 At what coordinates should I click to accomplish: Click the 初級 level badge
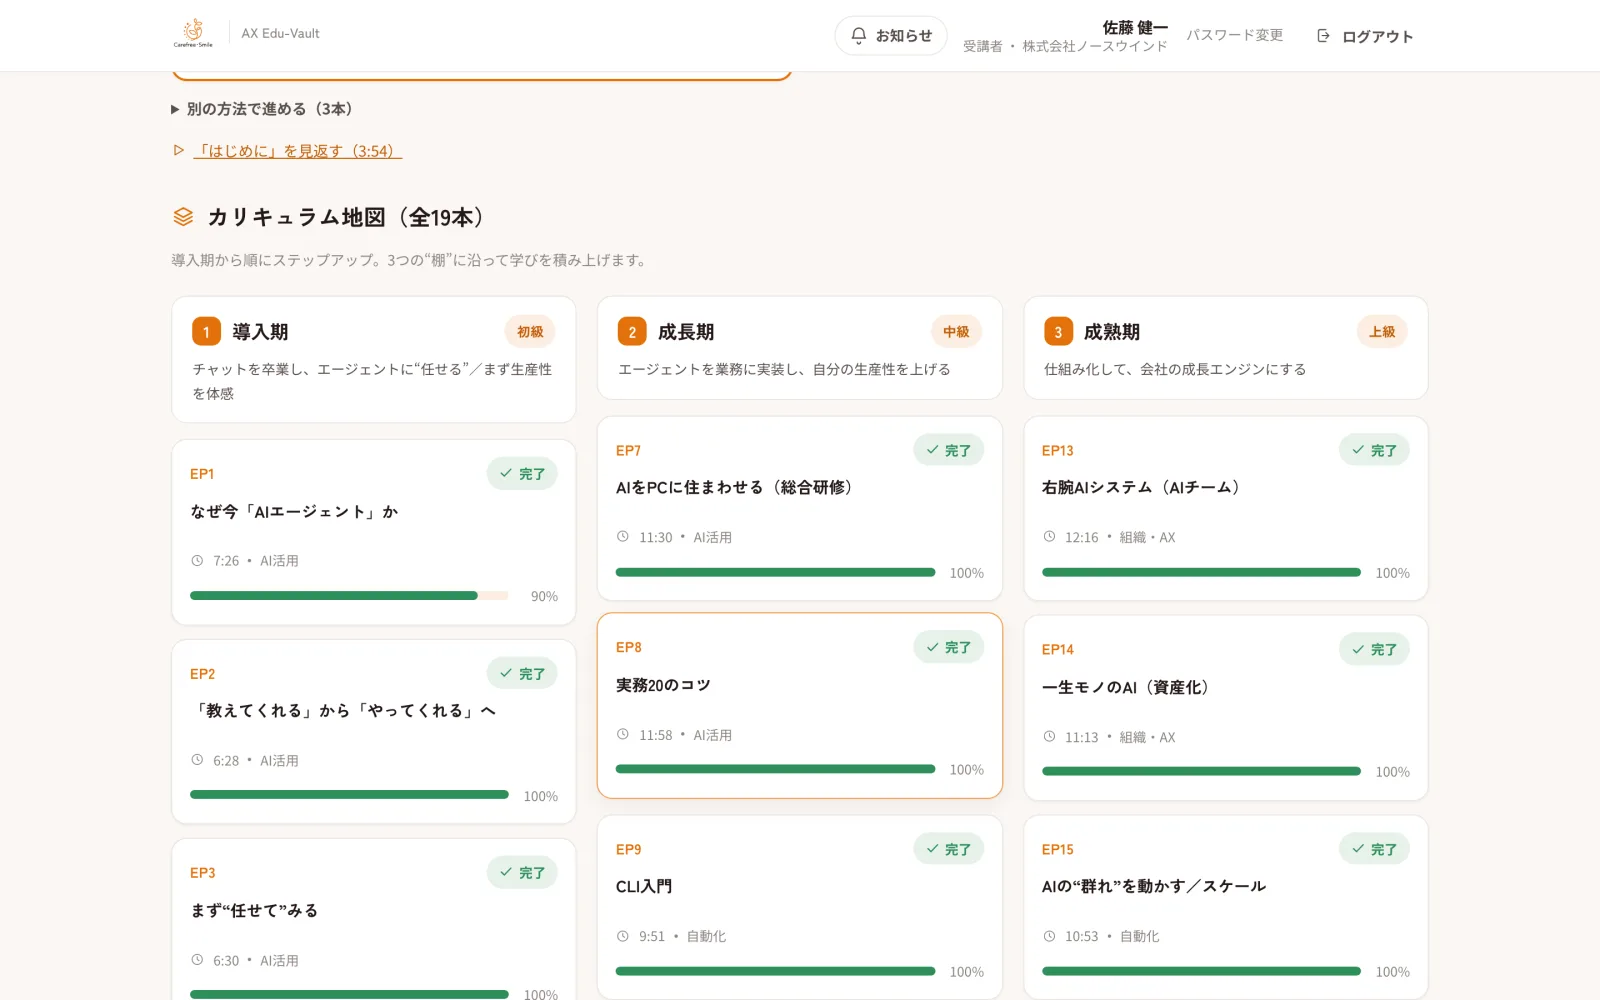coord(530,332)
